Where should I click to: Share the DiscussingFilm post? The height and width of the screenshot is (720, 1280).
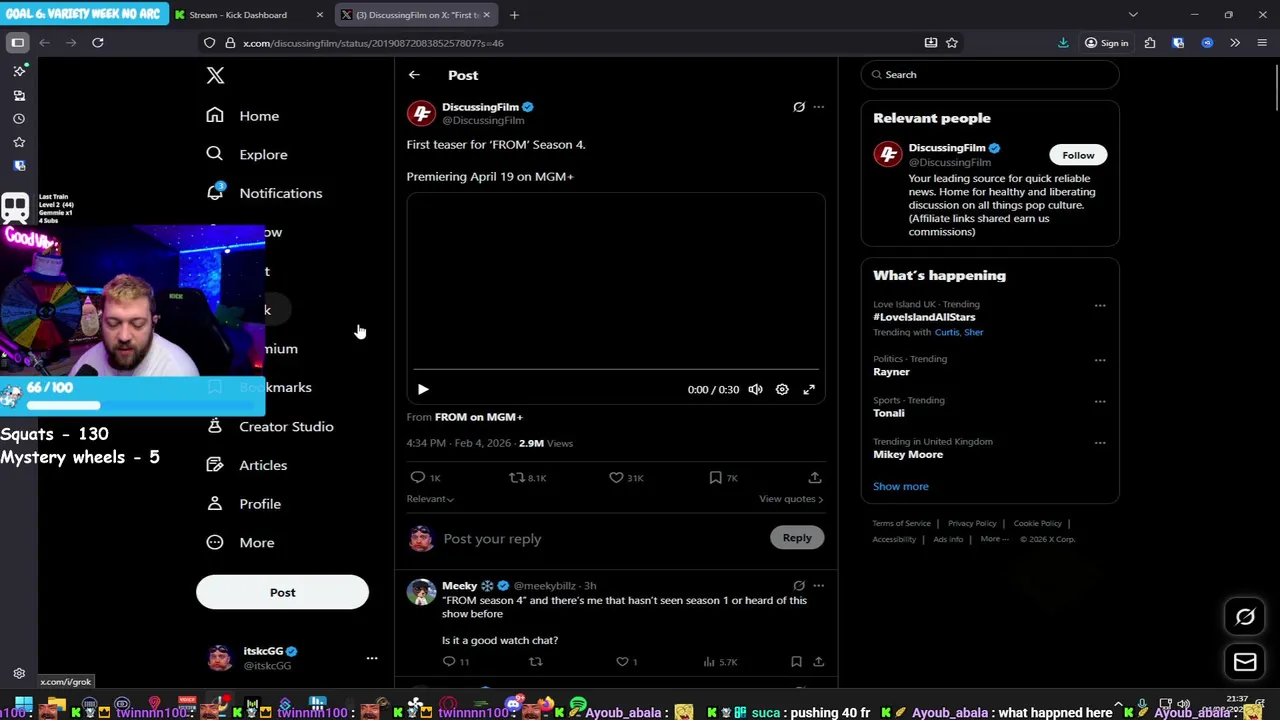[x=815, y=478]
